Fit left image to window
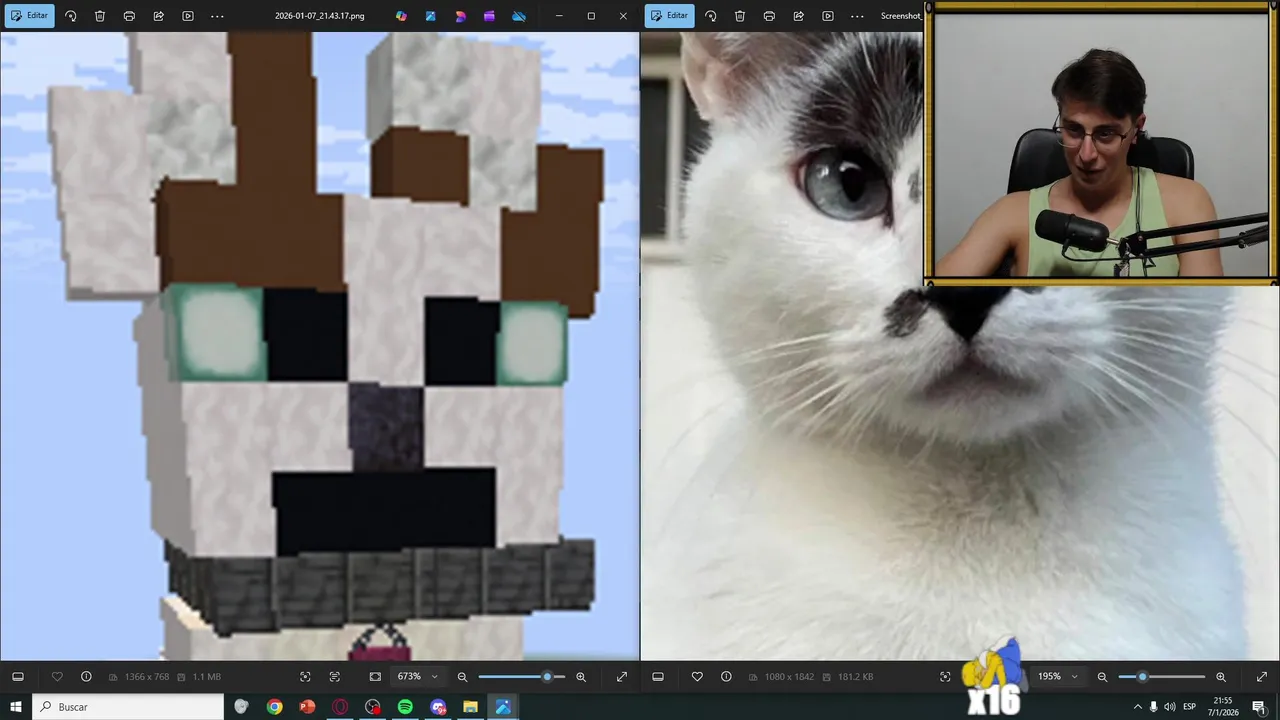This screenshot has height=720, width=1280. (375, 677)
